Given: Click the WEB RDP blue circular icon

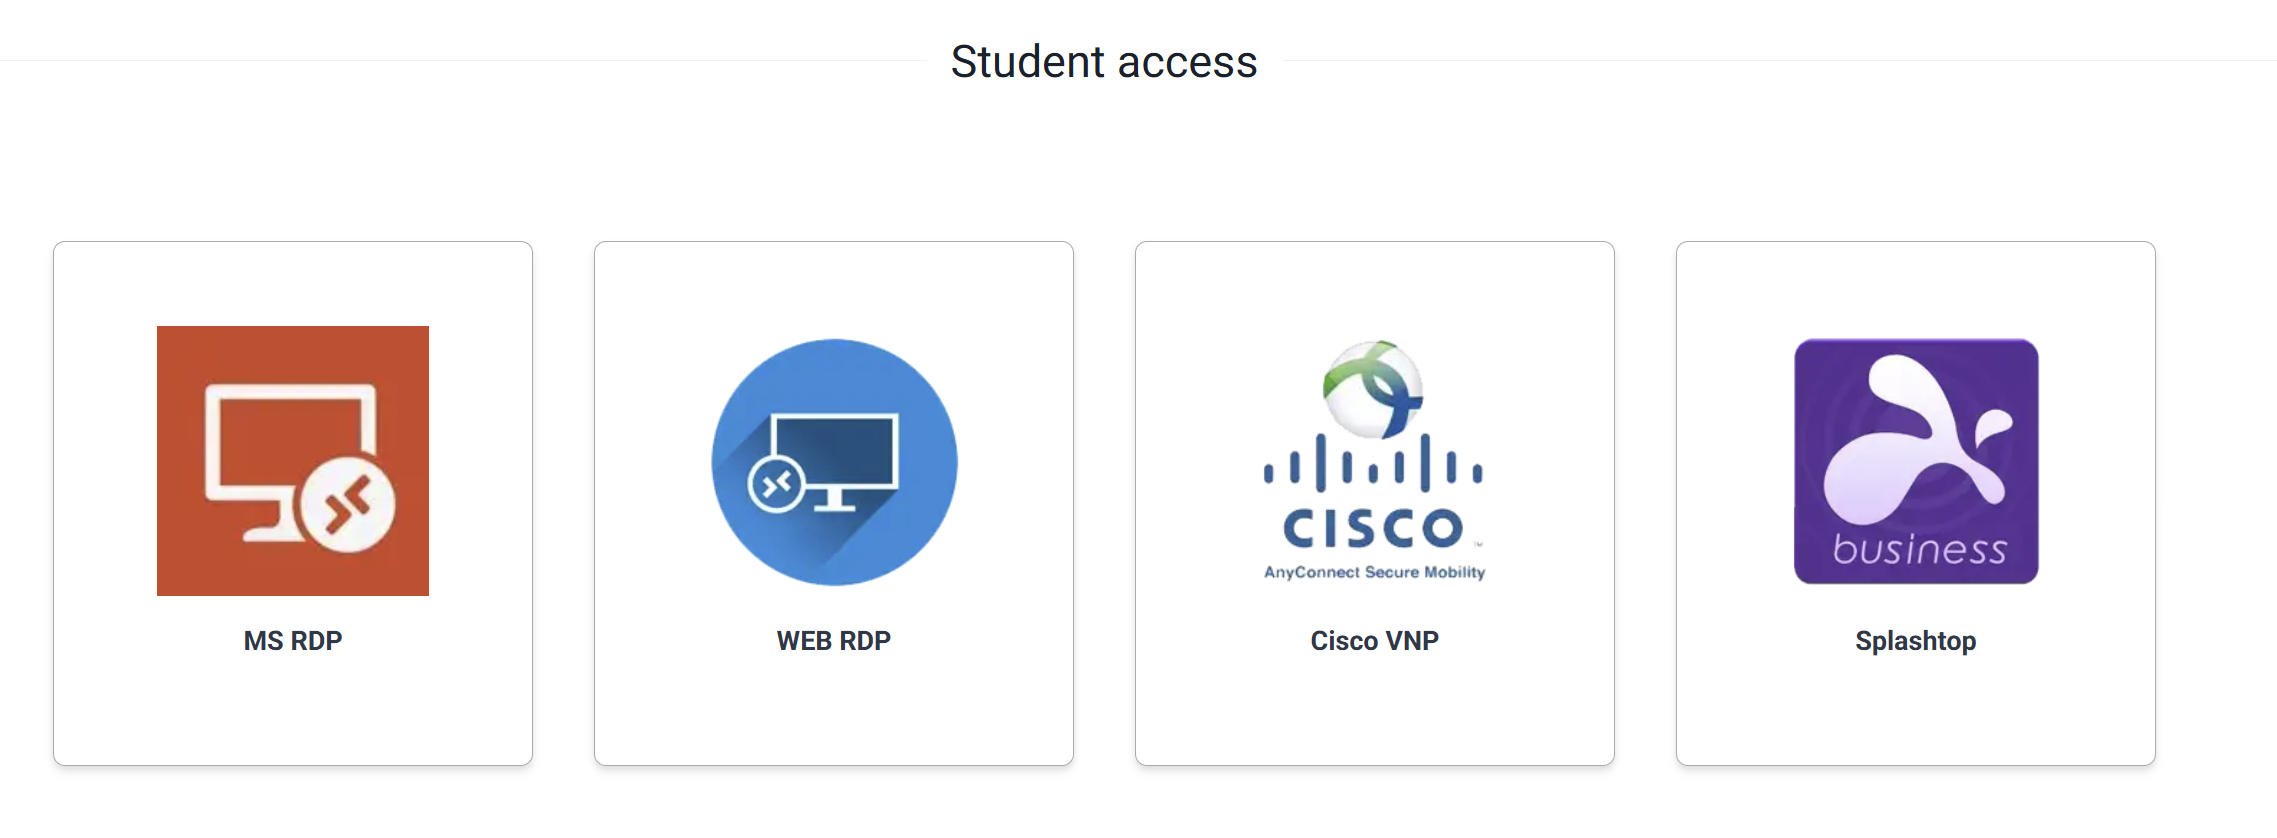Looking at the screenshot, I should coord(834,462).
